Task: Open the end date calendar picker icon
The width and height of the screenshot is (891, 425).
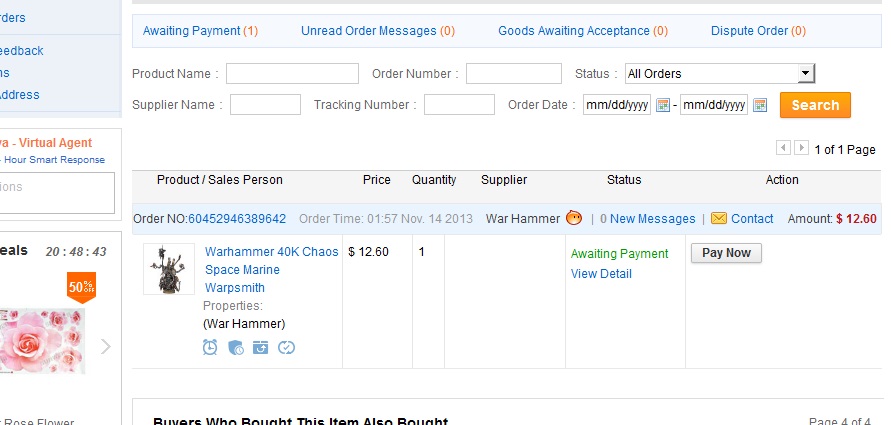Action: tap(760, 105)
